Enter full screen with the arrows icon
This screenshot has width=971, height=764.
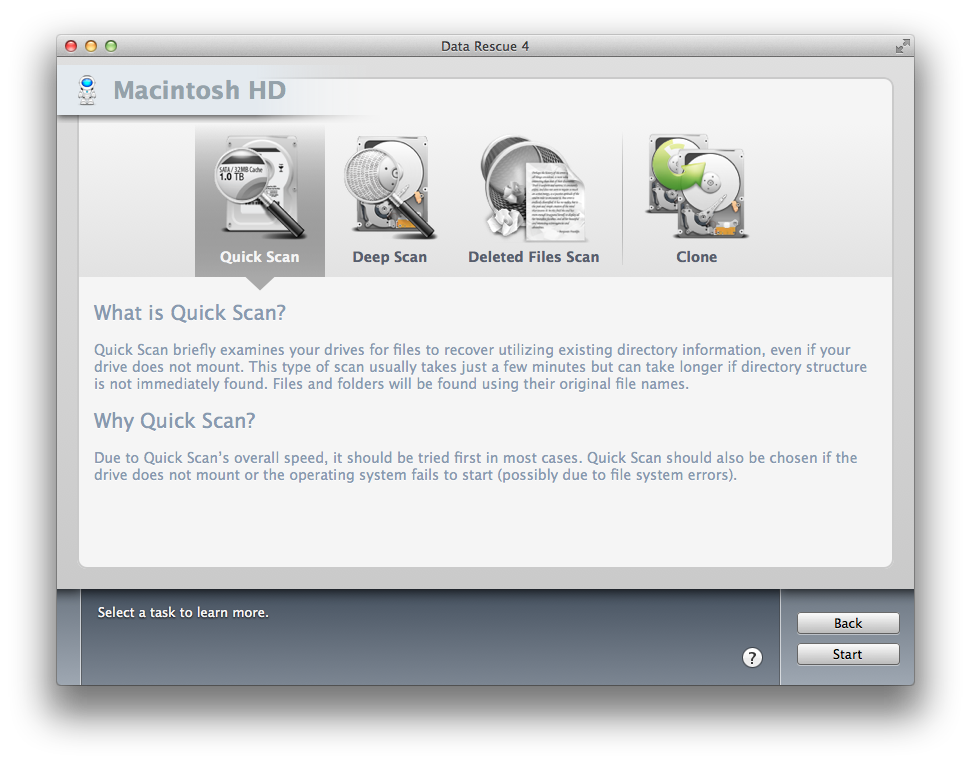tap(902, 46)
